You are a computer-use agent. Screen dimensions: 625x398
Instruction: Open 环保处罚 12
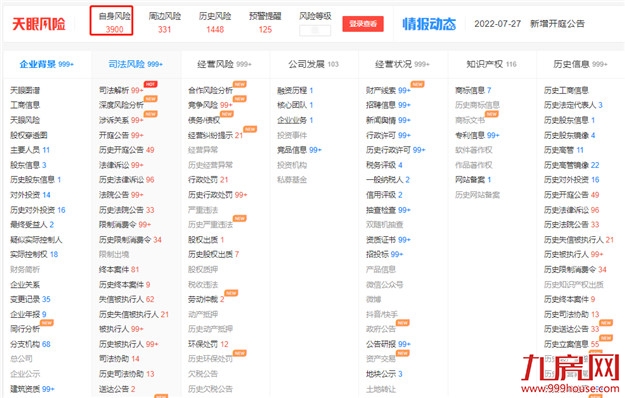[208, 344]
